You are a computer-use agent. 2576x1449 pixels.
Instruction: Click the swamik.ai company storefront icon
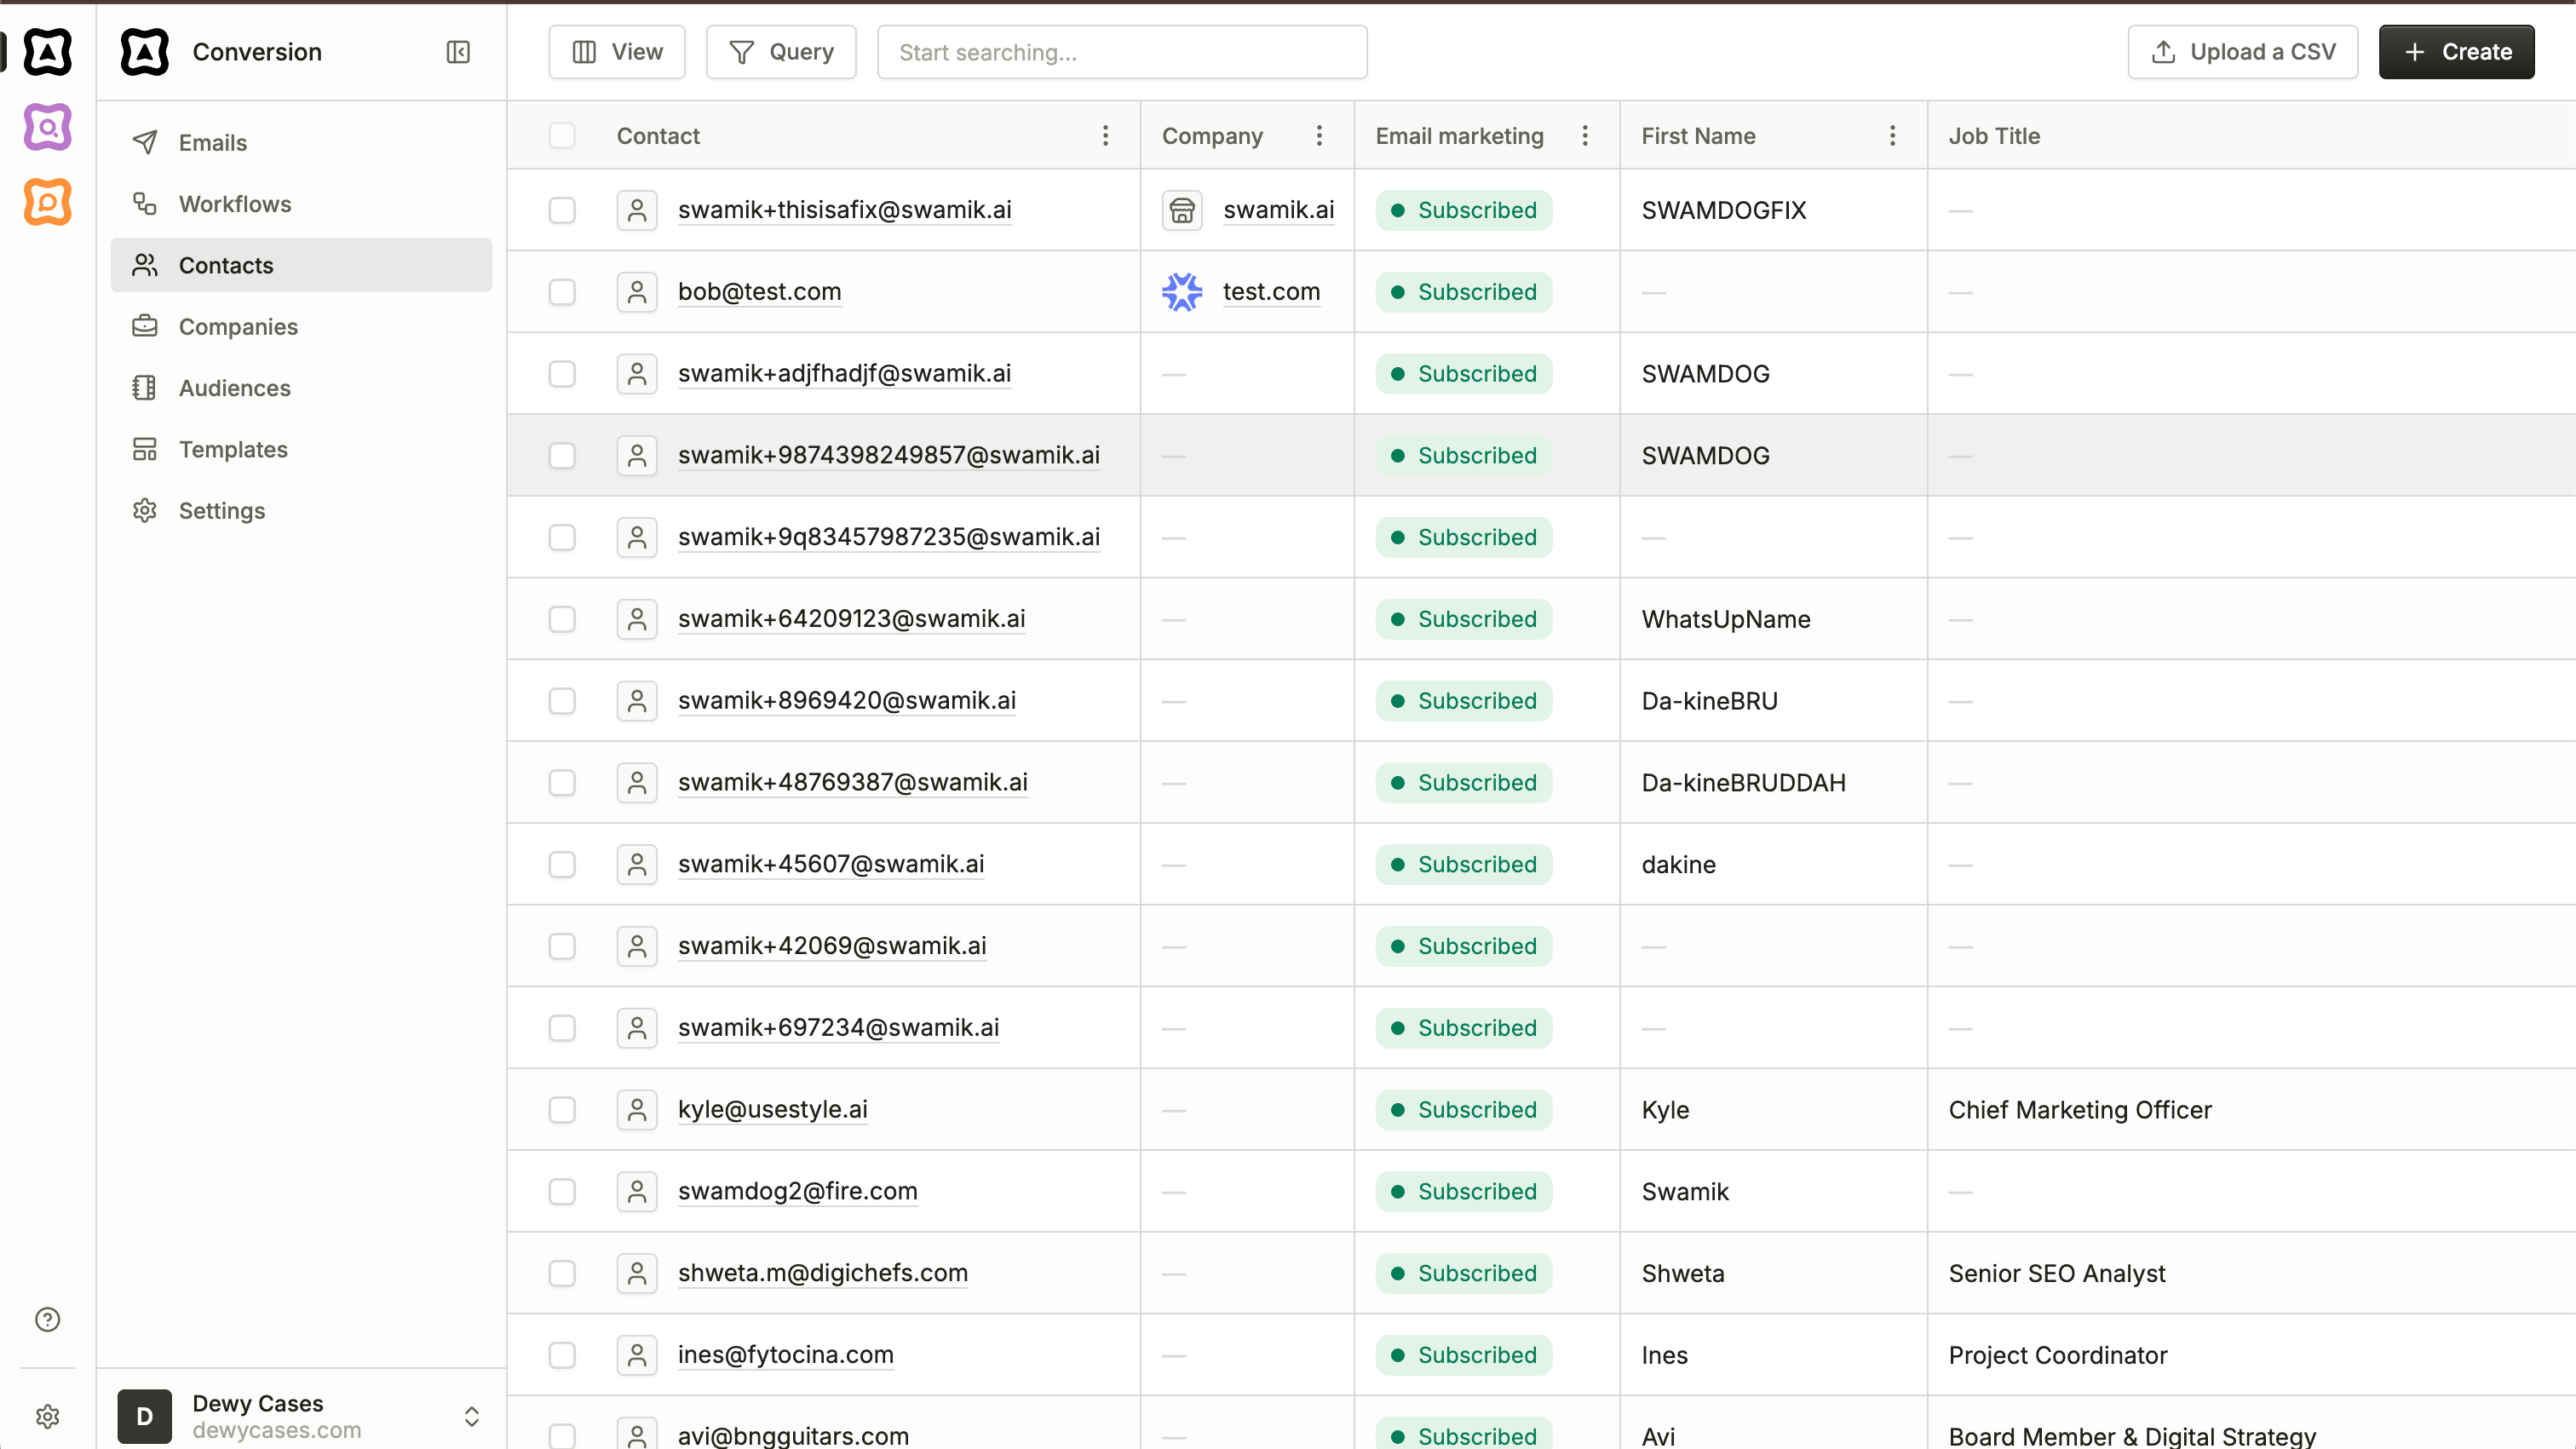tap(1182, 210)
